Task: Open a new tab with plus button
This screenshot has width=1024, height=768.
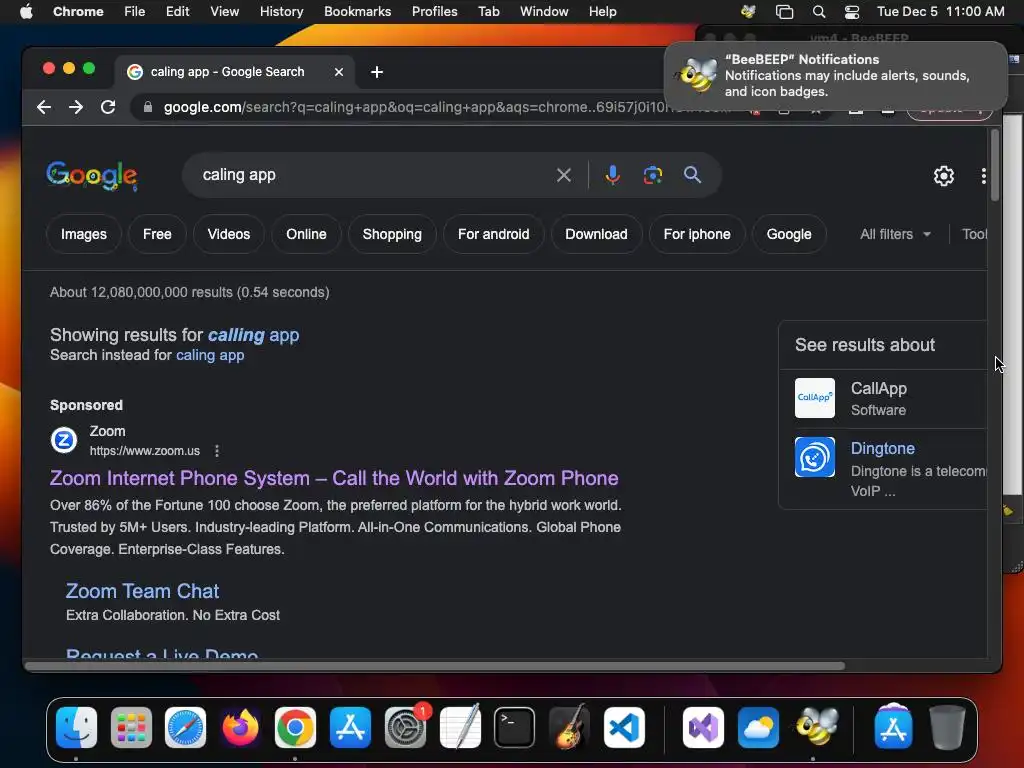Action: (377, 72)
